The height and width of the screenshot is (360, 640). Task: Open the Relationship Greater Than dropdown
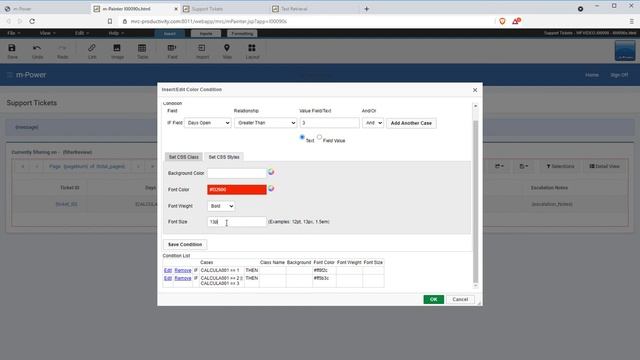pos(265,123)
